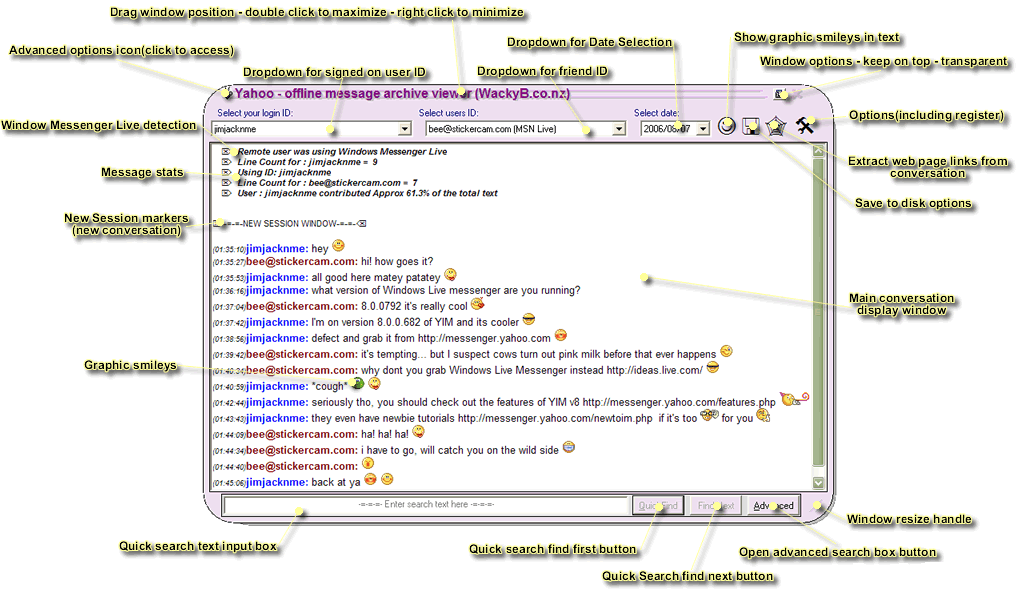Click marker icon beside 'Using ID: jimjacknme'
Screen dimensions: 1016x590
pyautogui.click(x=226, y=172)
